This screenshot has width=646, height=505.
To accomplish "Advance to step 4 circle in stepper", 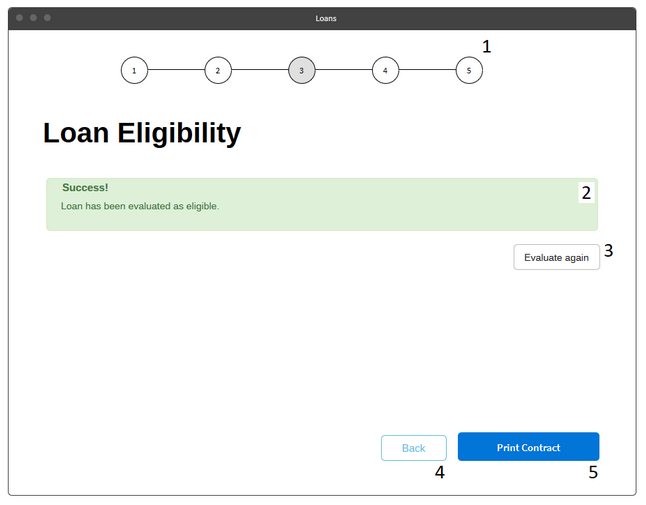I will pos(386,70).
